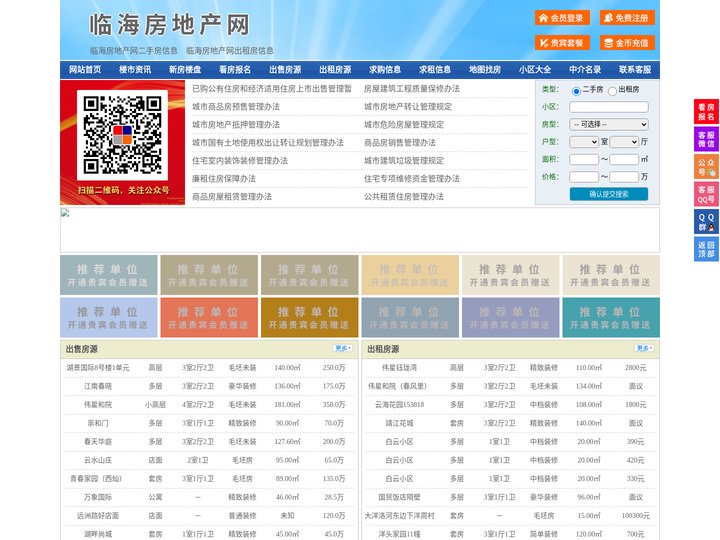
Task: Click the orange 公众号 side icon
Action: point(706,167)
